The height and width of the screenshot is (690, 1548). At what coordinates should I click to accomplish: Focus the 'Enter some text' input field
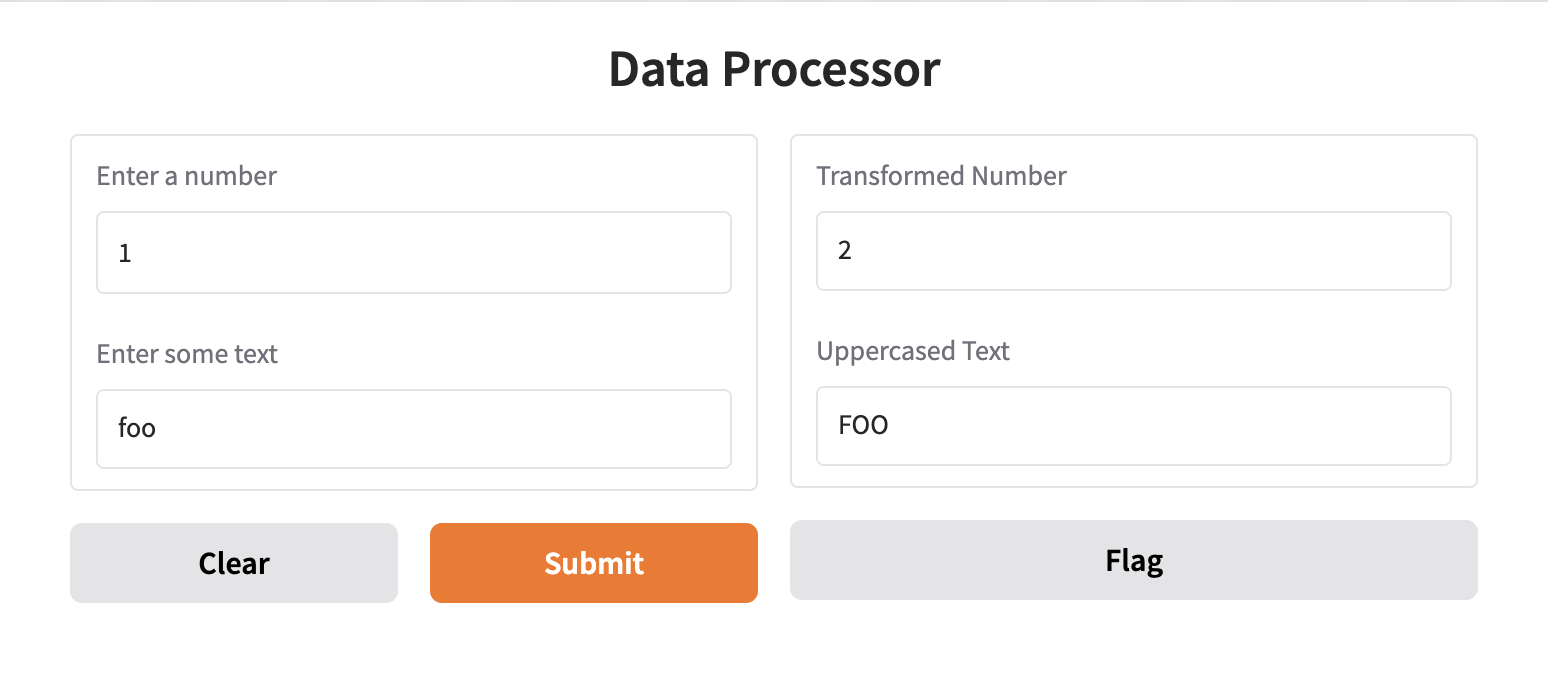click(x=414, y=429)
